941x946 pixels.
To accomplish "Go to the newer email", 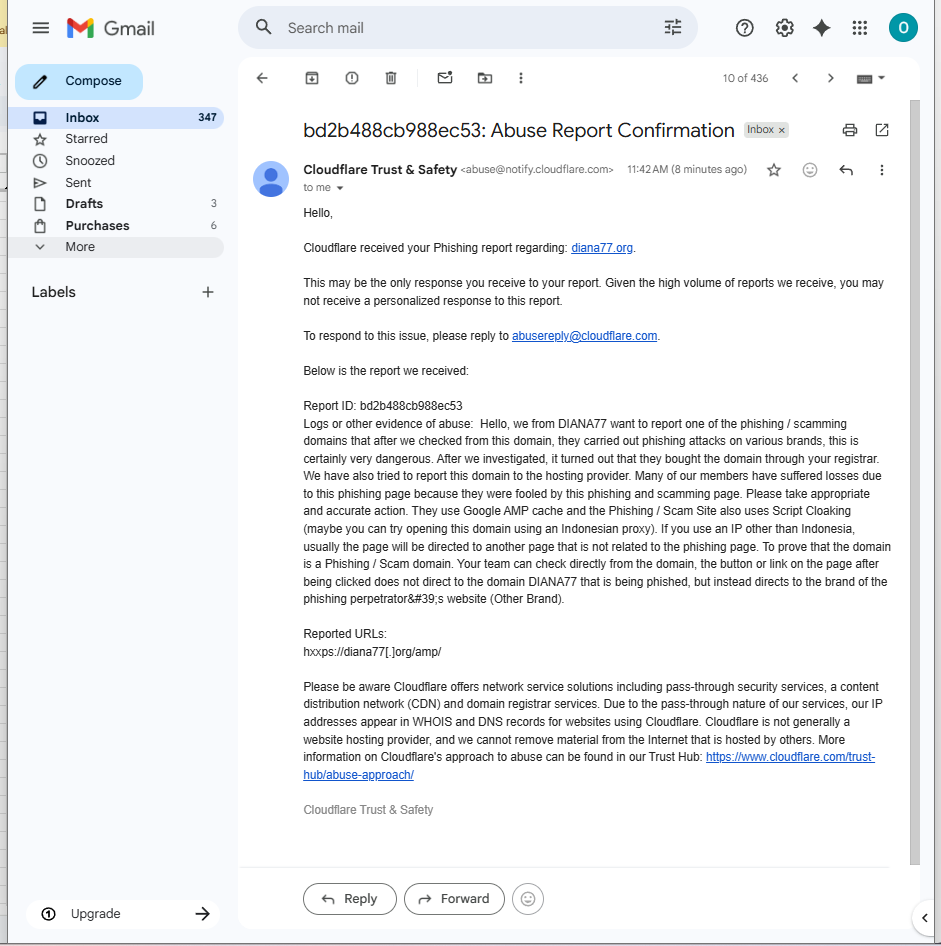I will pyautogui.click(x=795, y=78).
